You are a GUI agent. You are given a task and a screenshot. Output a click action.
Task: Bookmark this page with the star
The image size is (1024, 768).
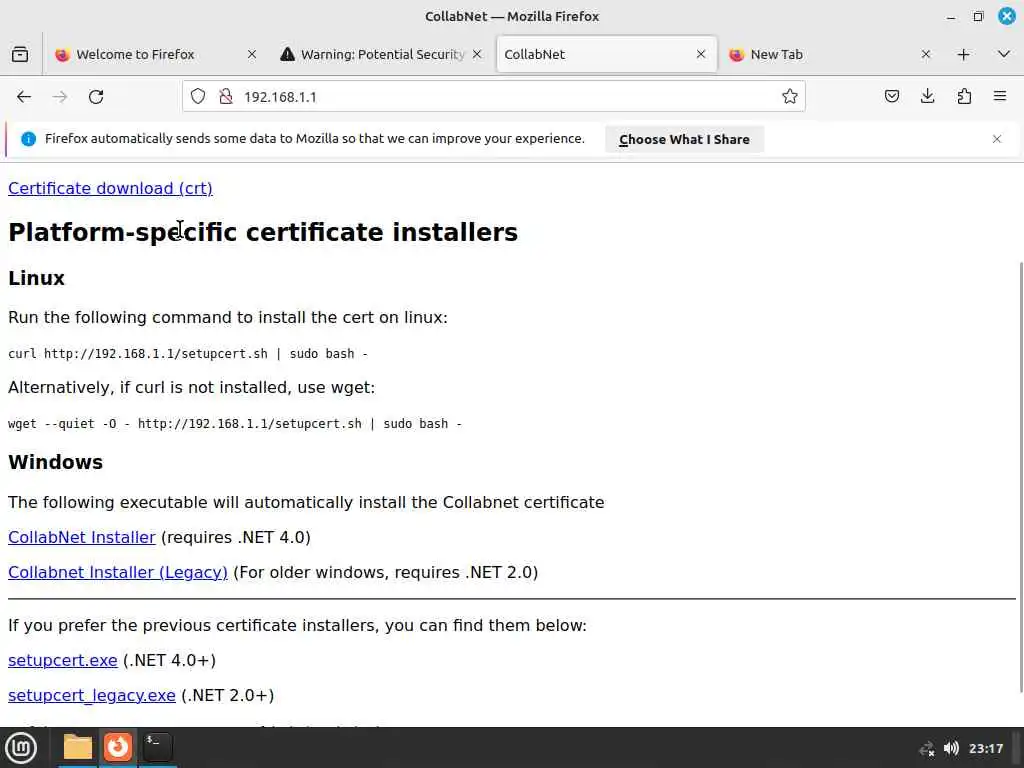click(x=790, y=97)
